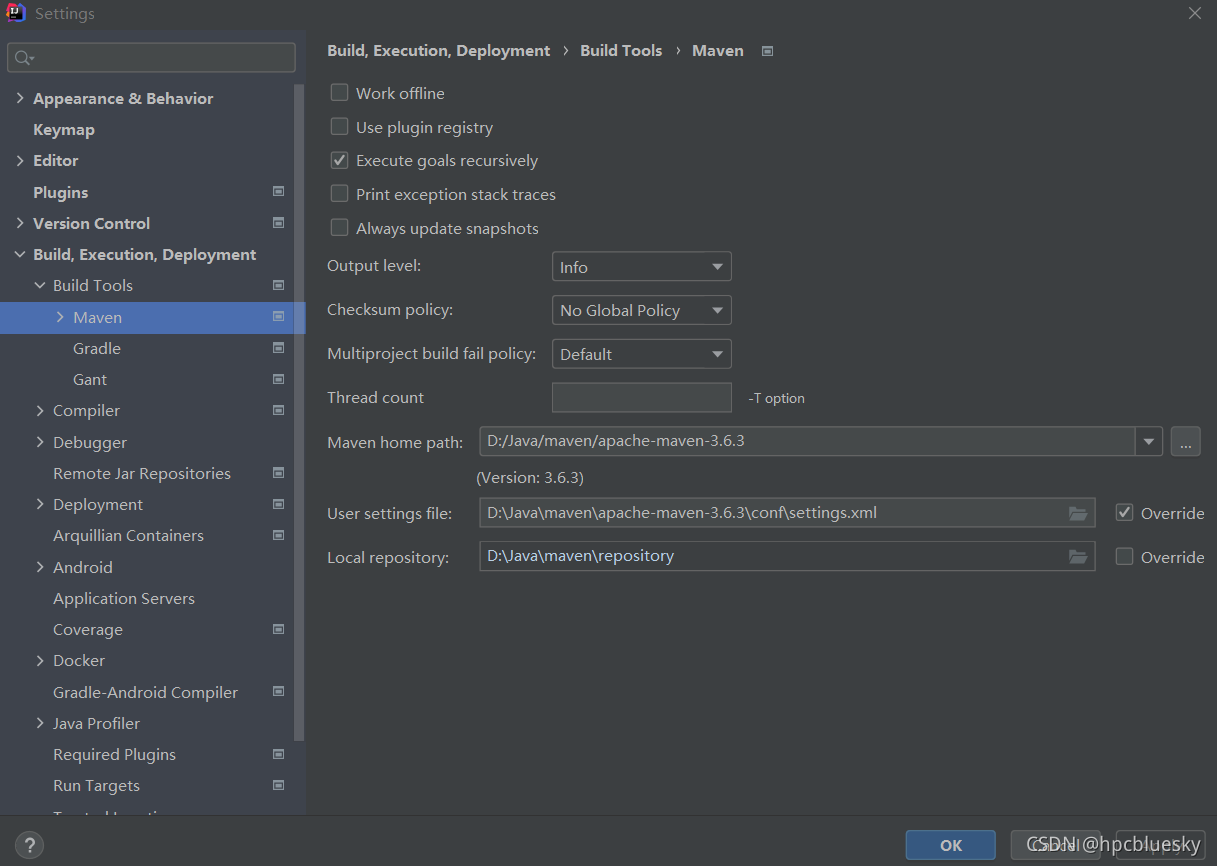Image resolution: width=1217 pixels, height=866 pixels.
Task: Click the project-level icon beside Remote Jar Repositories
Action: click(278, 473)
